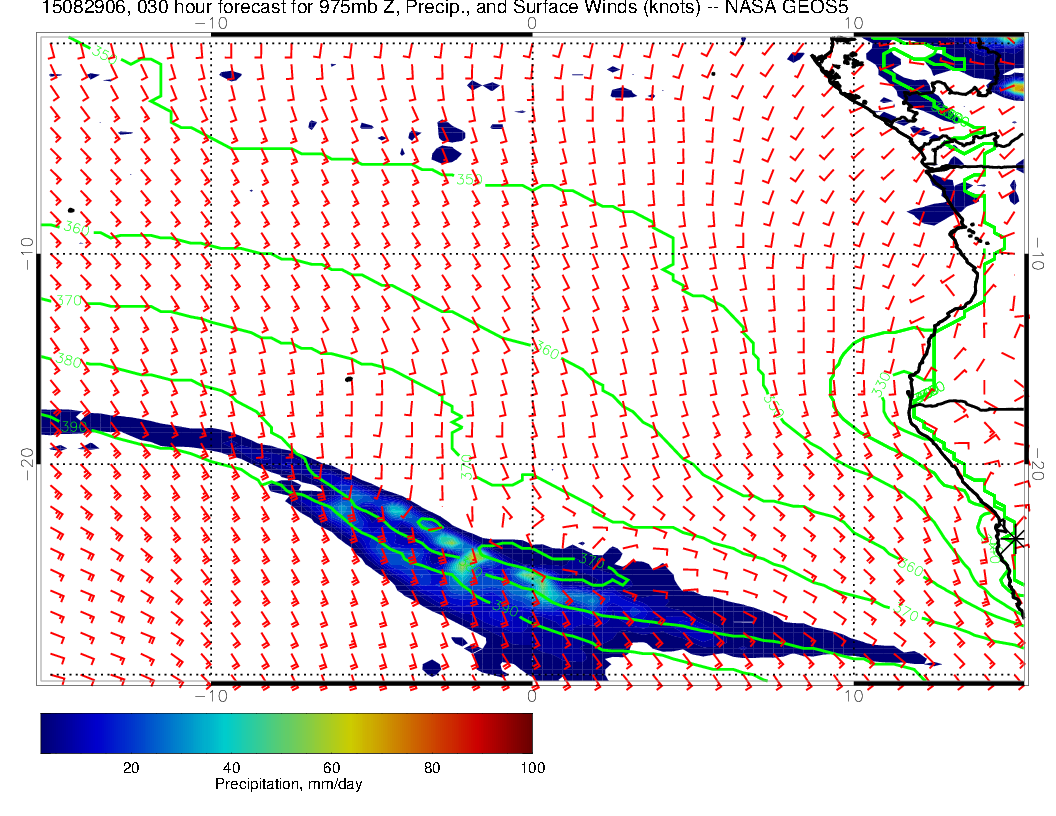Pick the dark red end of the colorbar
Viewport: 1056px width, 816px height.
[x=525, y=733]
